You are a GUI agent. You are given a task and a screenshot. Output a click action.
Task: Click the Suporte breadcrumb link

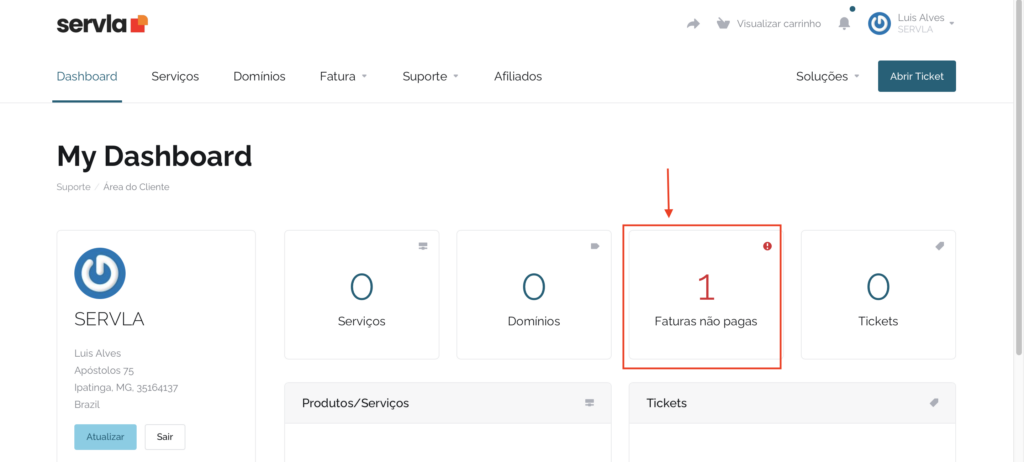click(x=73, y=187)
